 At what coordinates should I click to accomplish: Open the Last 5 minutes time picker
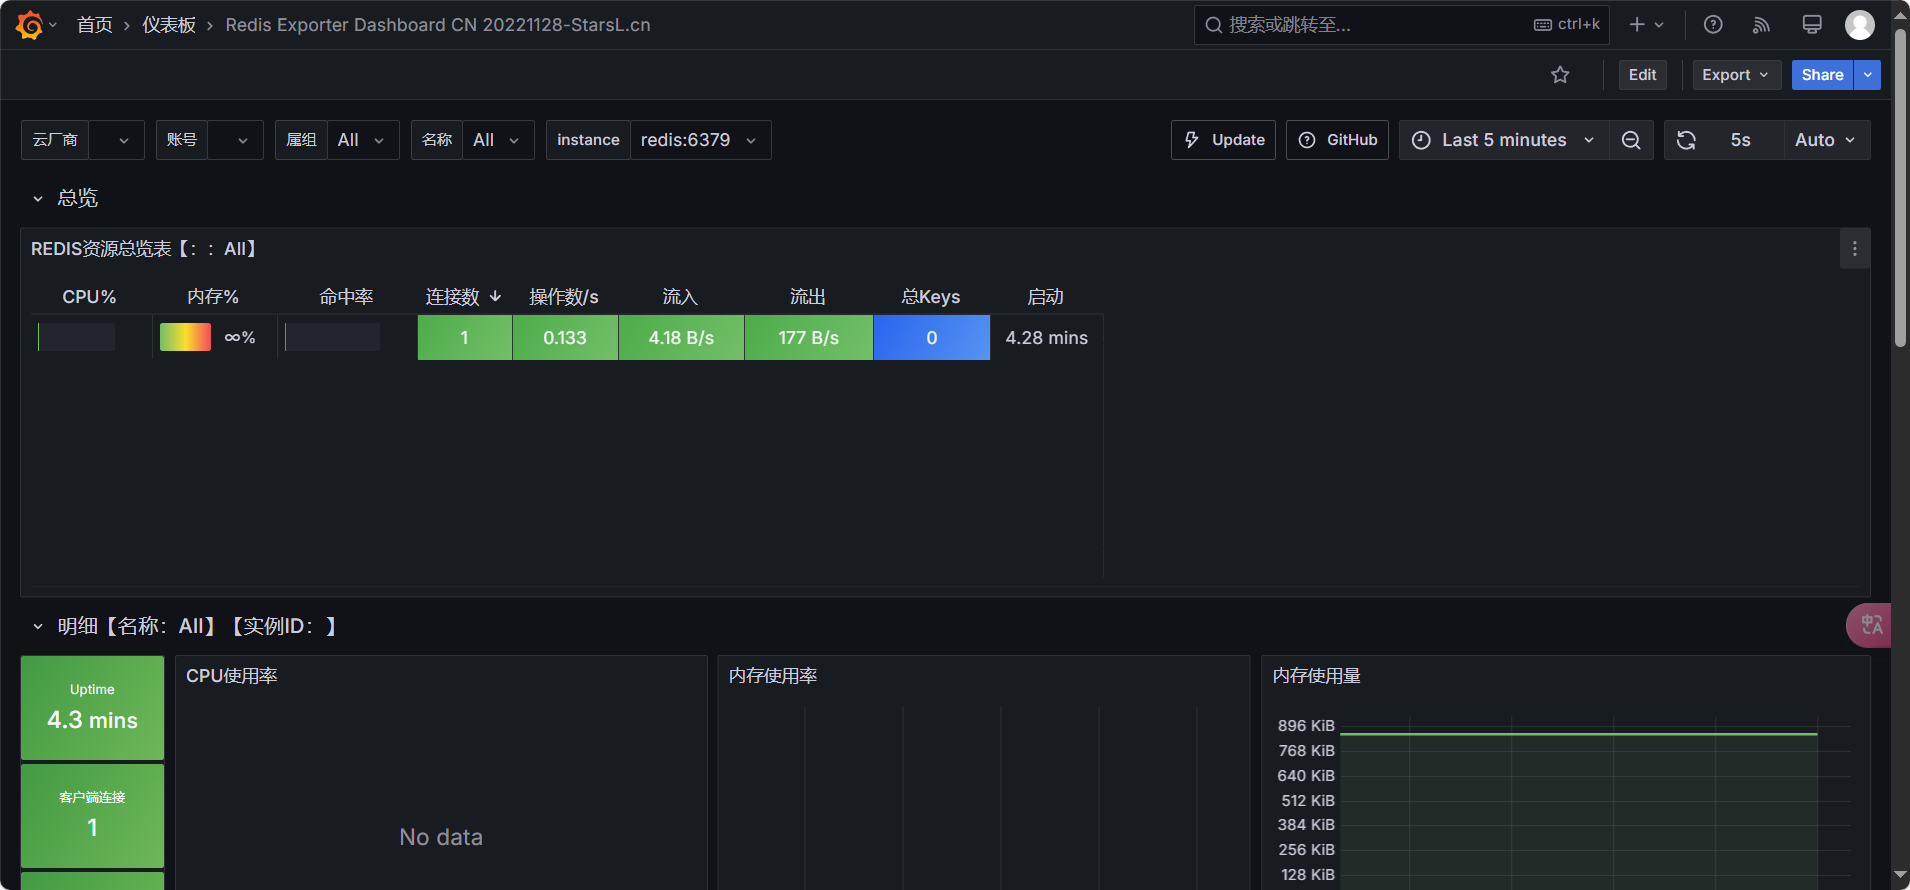click(1504, 140)
